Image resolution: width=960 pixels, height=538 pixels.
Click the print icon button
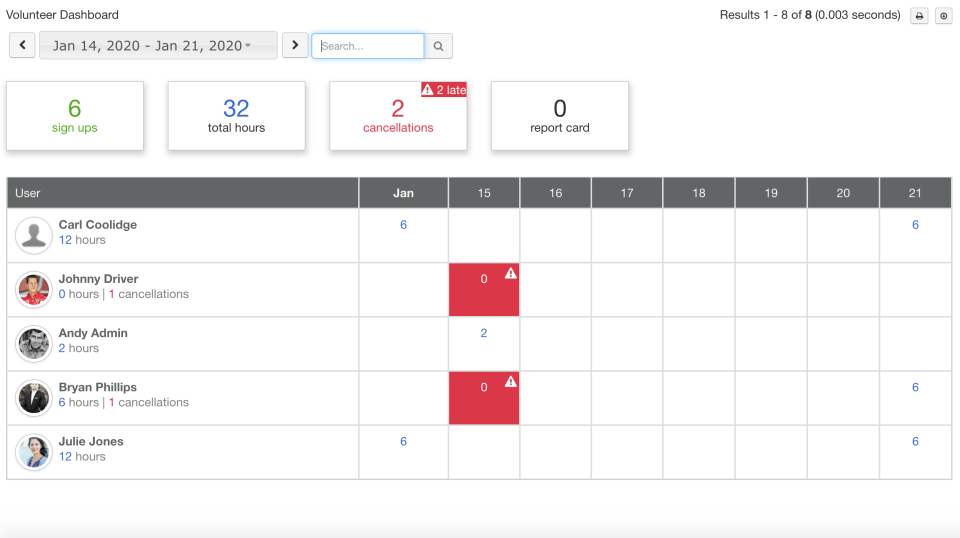(x=919, y=16)
